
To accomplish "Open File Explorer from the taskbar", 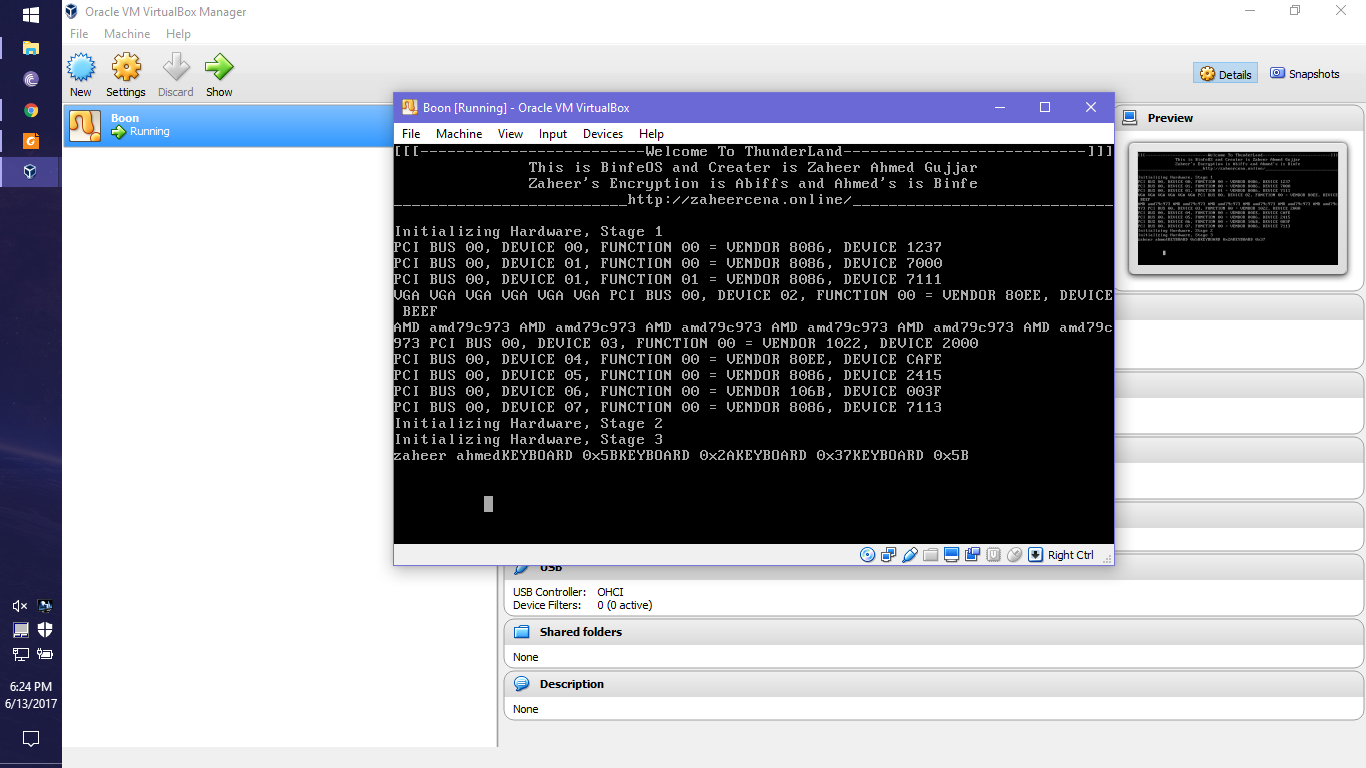I will (30, 47).
